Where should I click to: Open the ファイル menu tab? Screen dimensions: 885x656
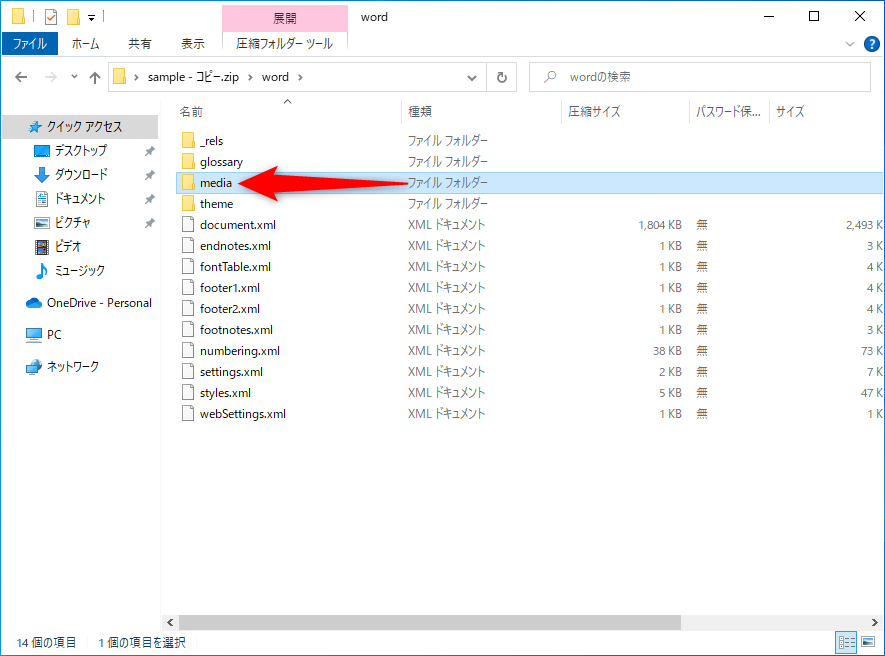pyautogui.click(x=29, y=43)
